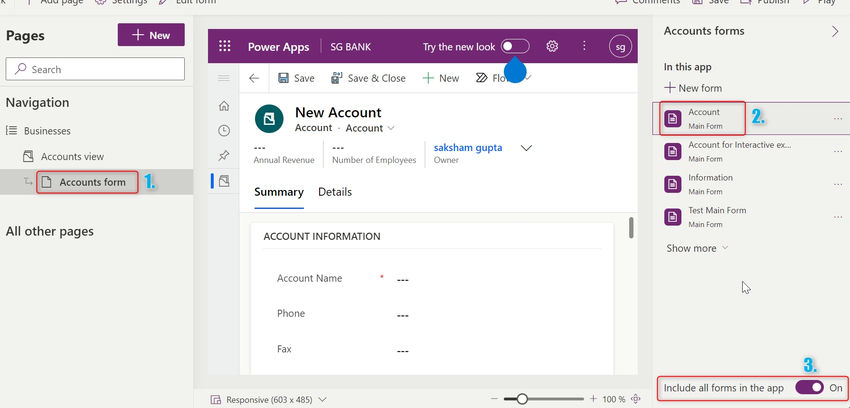
Task: Go to the Home icon in the preview sidebar
Action: point(223,106)
